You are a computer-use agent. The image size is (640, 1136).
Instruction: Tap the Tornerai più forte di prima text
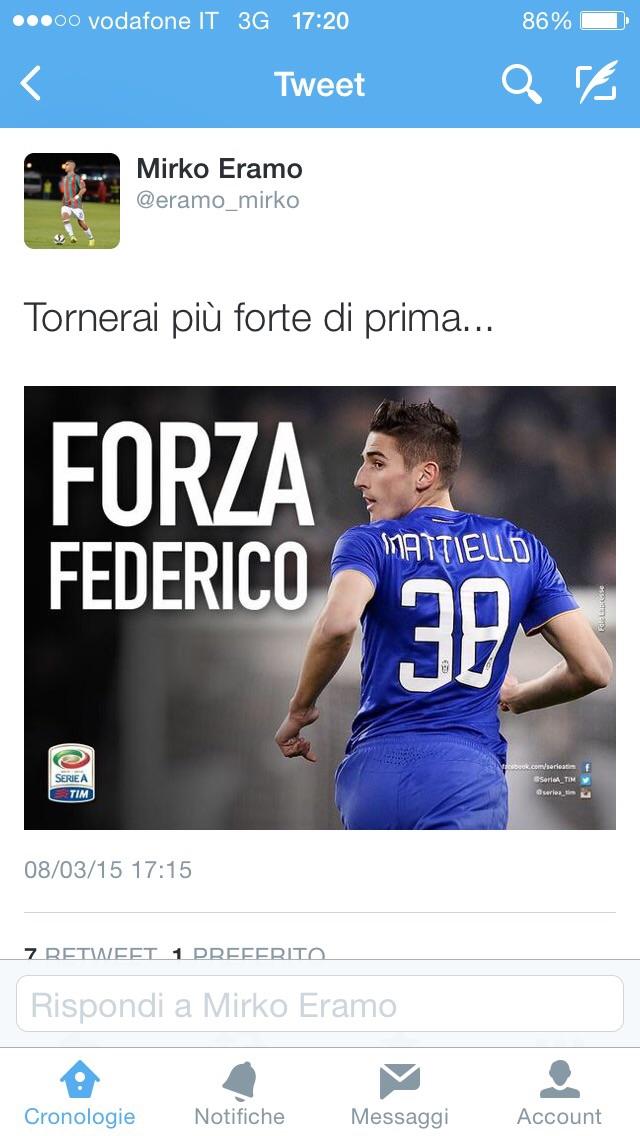tap(259, 319)
